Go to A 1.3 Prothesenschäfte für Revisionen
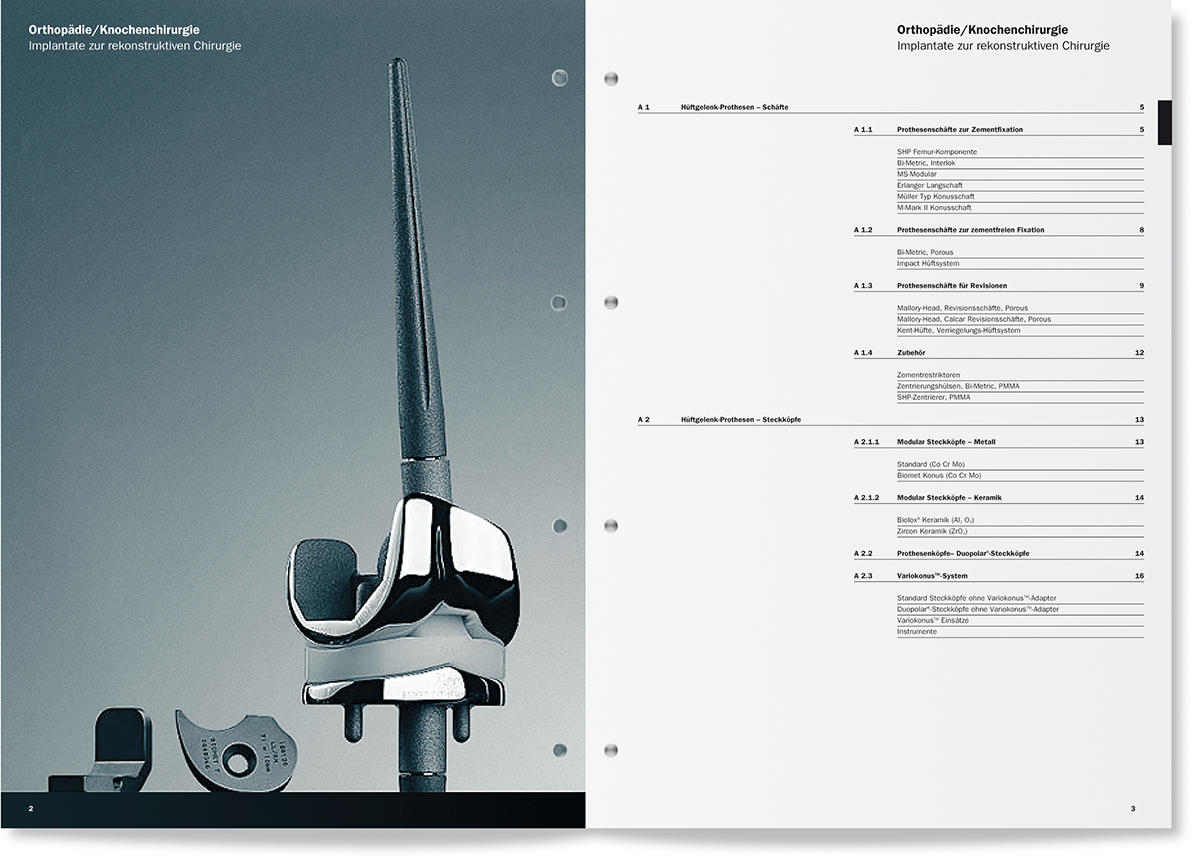This screenshot has width=1200, height=856. point(951,286)
